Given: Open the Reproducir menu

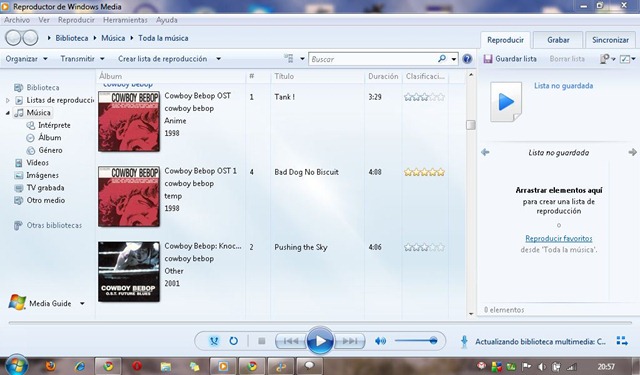Looking at the screenshot, I should pos(76,20).
